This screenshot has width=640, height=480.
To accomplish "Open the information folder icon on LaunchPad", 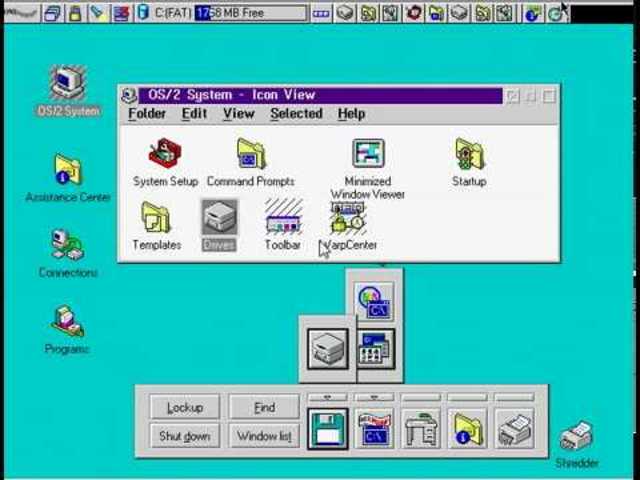I will [x=467, y=429].
